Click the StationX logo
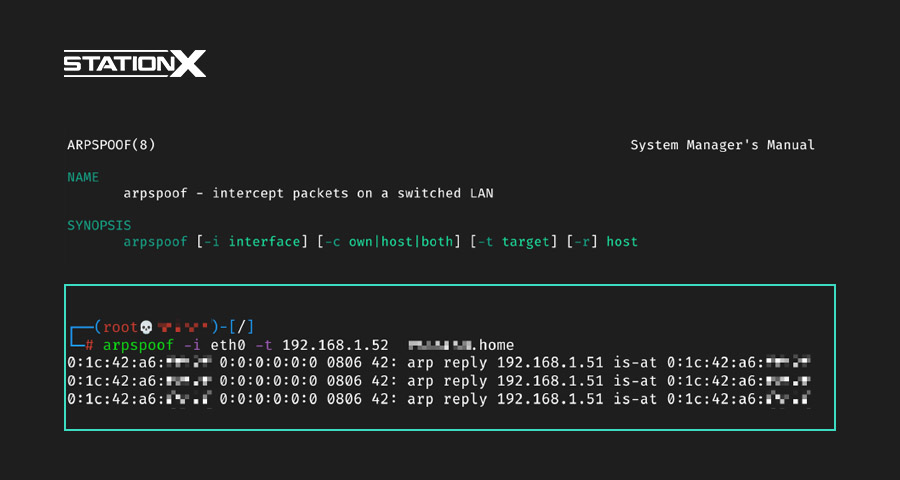 (x=134, y=65)
